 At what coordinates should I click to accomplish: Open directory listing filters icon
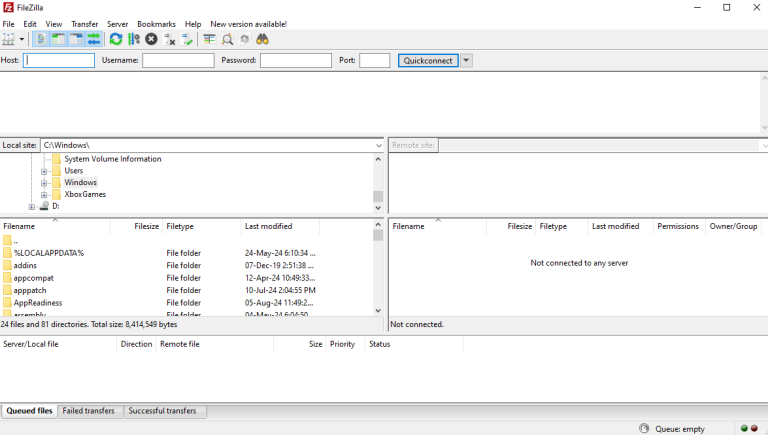click(x=210, y=39)
